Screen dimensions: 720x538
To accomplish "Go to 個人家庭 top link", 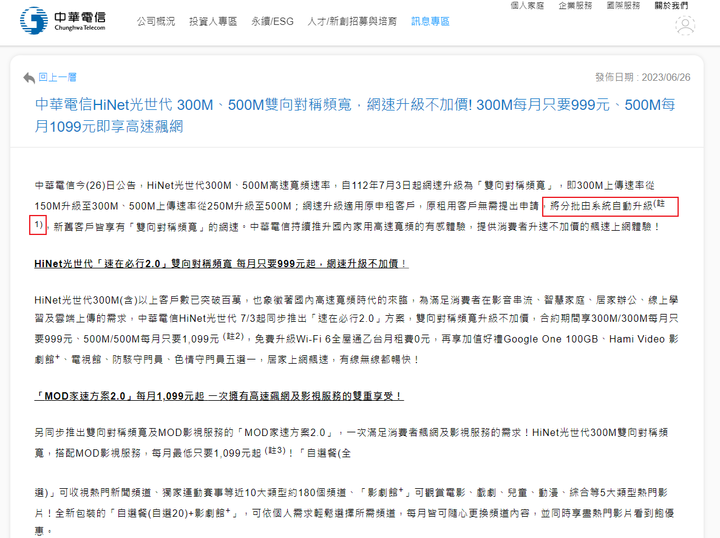I will 527,6.
